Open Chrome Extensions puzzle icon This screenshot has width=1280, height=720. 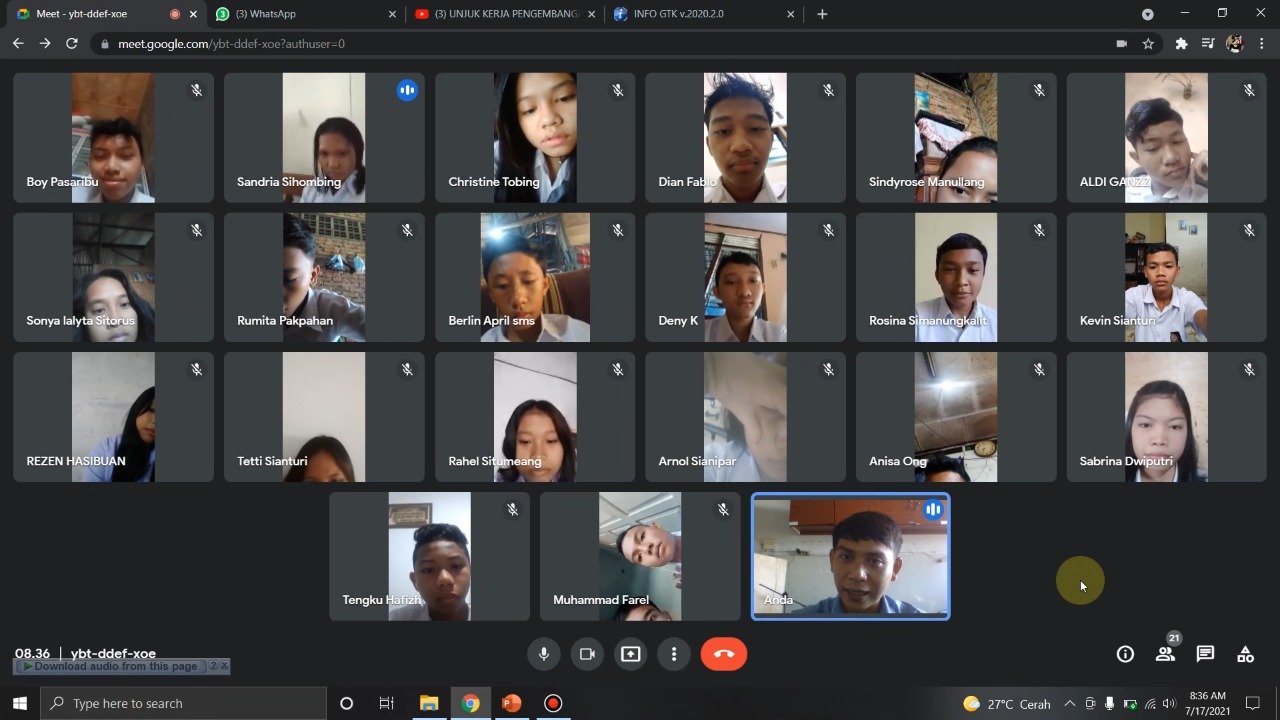(1181, 44)
